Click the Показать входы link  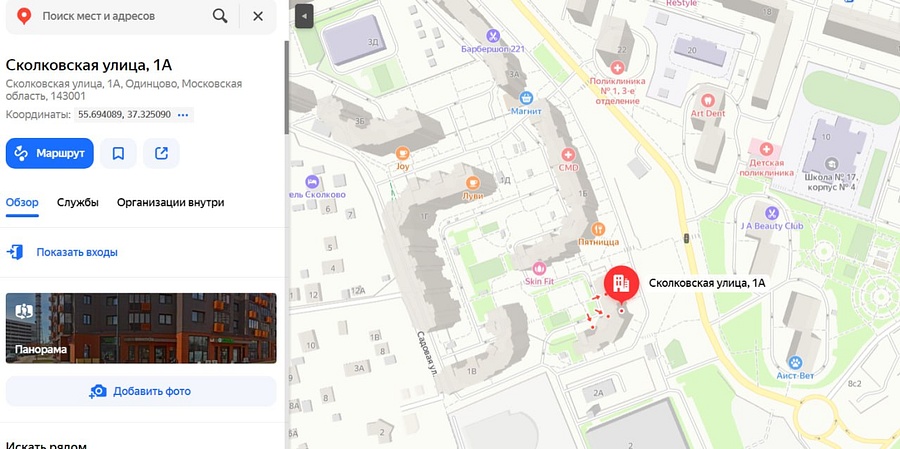click(77, 252)
